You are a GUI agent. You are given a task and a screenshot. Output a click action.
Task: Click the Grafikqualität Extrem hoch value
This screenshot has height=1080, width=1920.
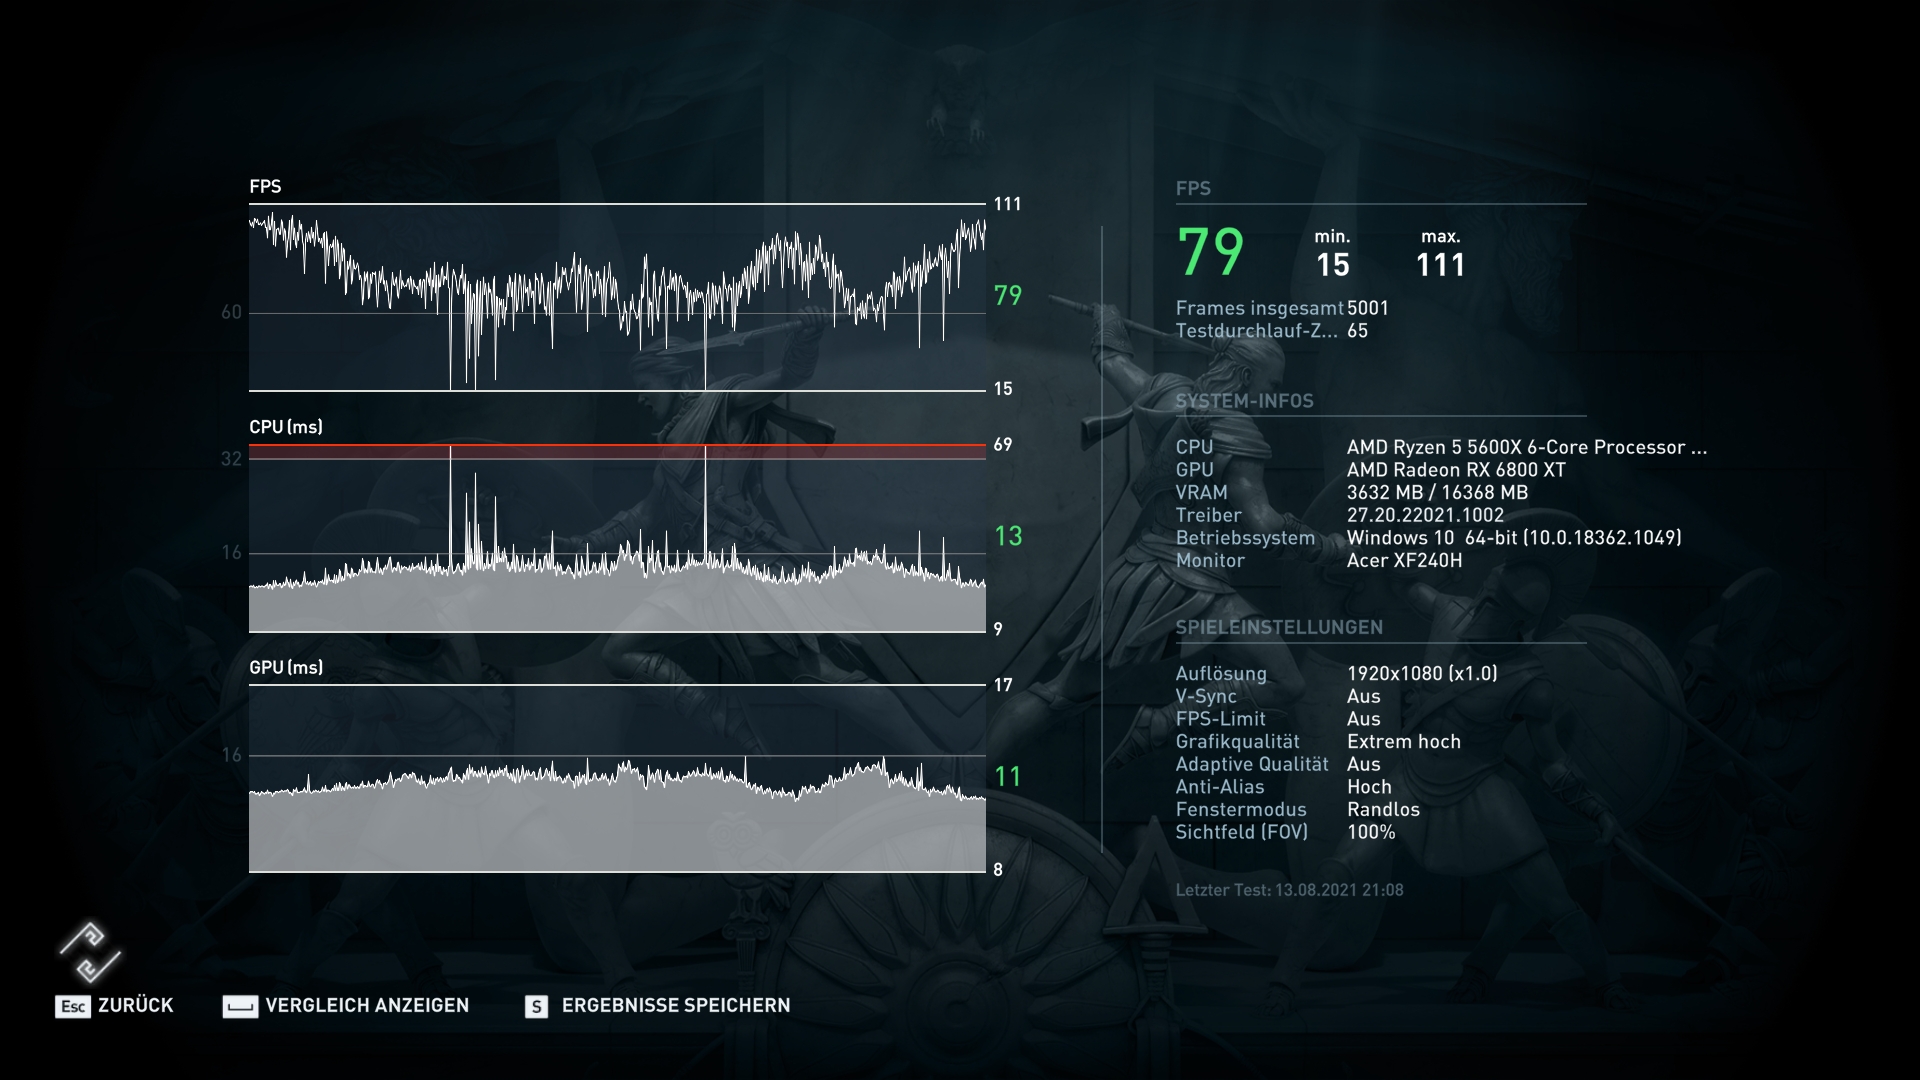(x=1403, y=742)
